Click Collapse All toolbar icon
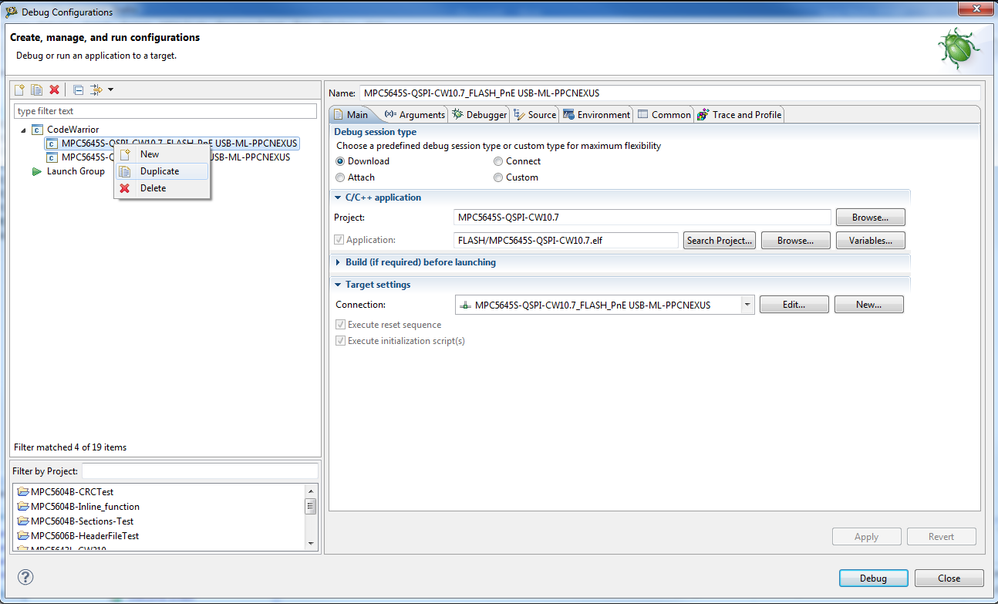This screenshot has width=998, height=604. (78, 90)
